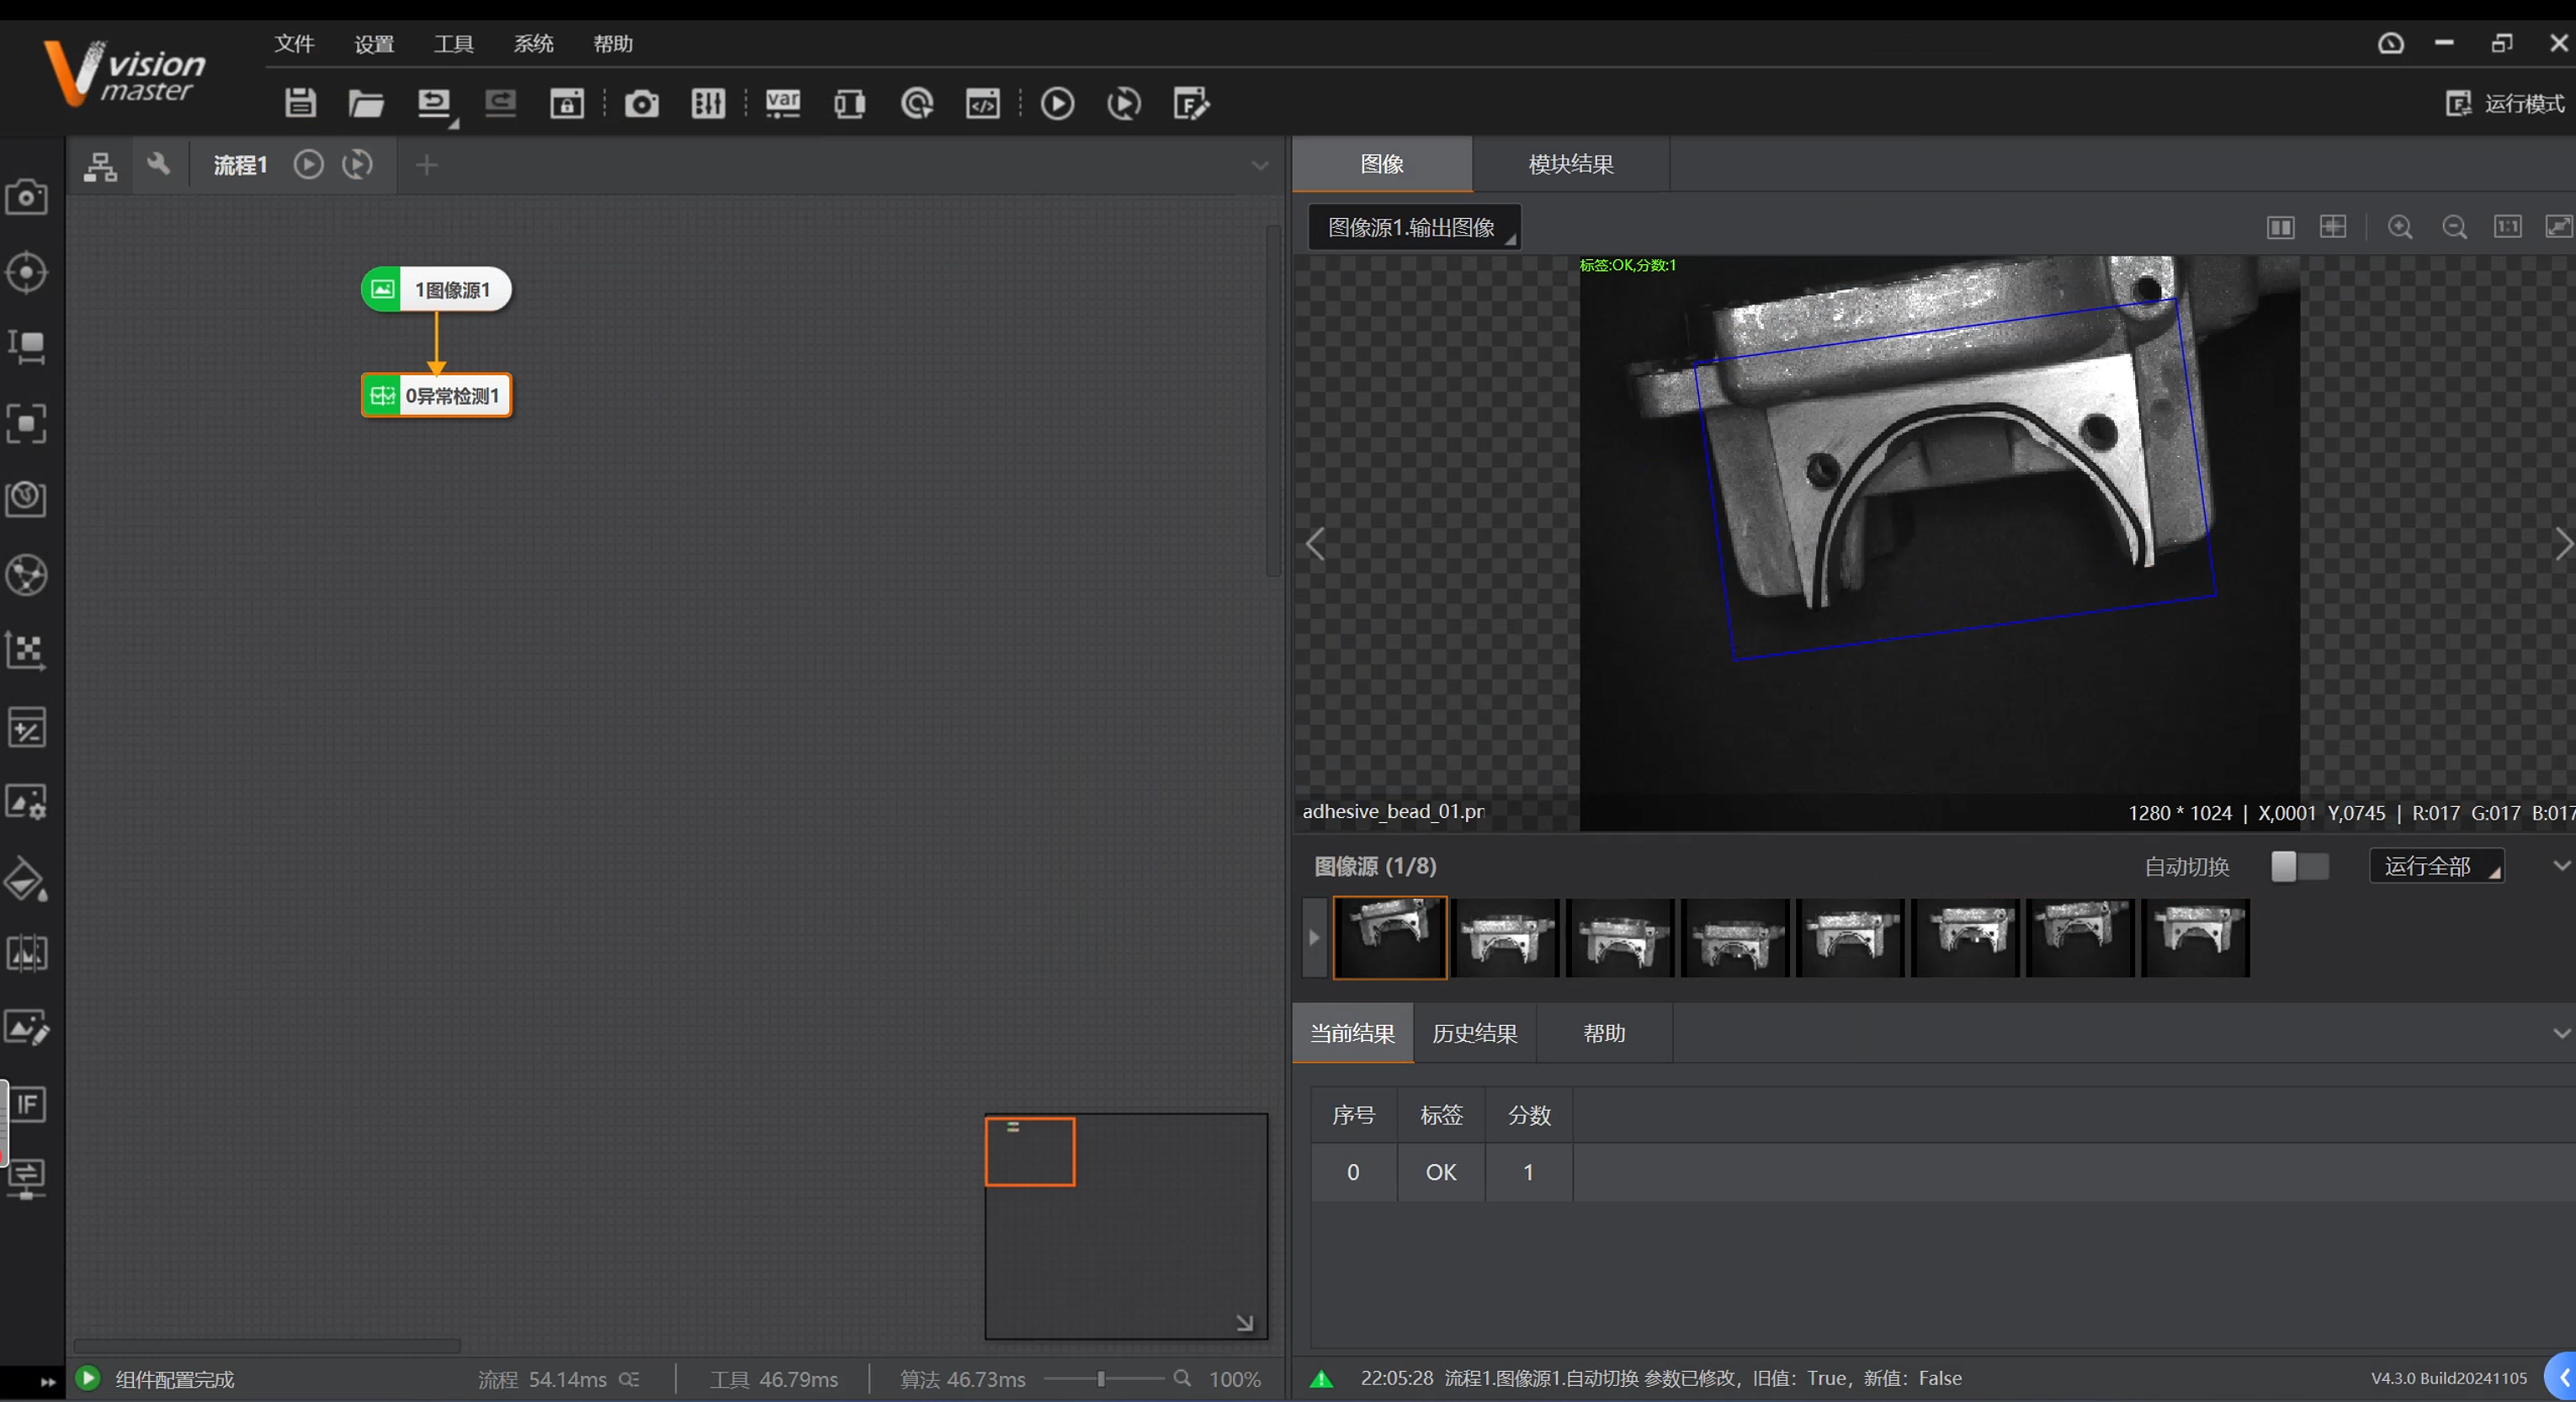Zoom in on the image view
This screenshot has width=2576, height=1402.
[x=2400, y=227]
